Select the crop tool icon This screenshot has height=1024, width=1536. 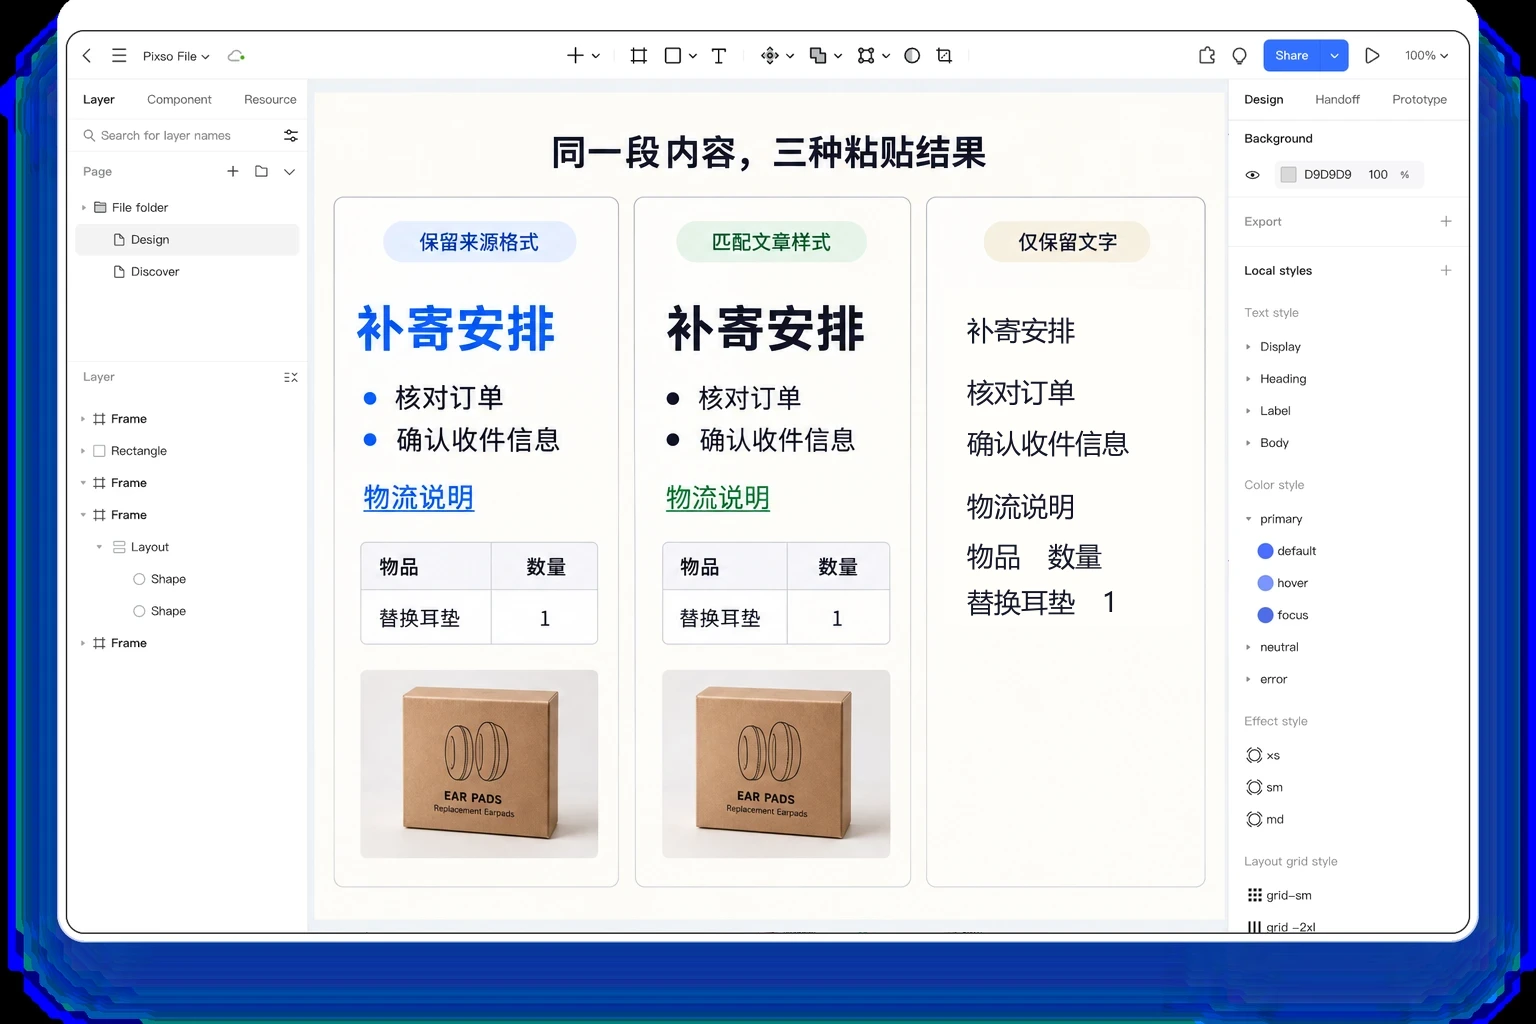[944, 56]
